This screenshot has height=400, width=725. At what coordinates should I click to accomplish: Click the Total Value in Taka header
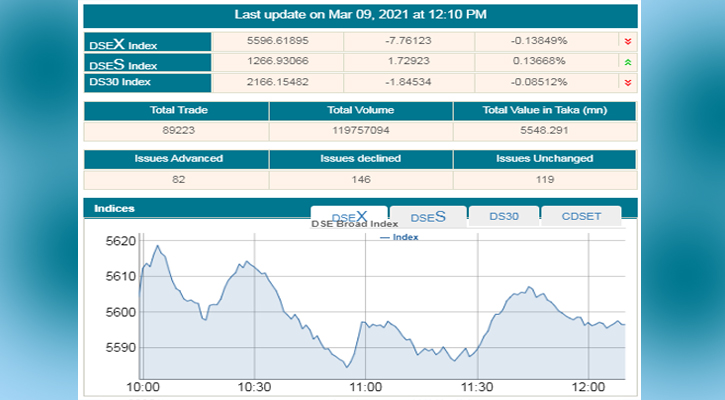544,110
